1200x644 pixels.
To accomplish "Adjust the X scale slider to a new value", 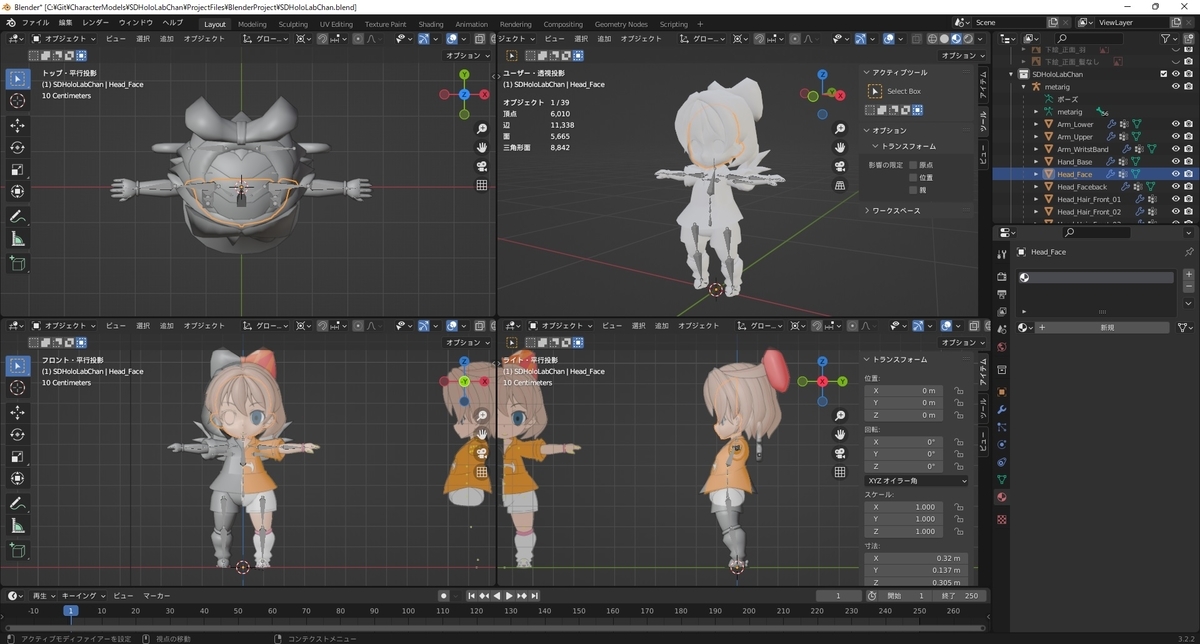I will pos(905,507).
